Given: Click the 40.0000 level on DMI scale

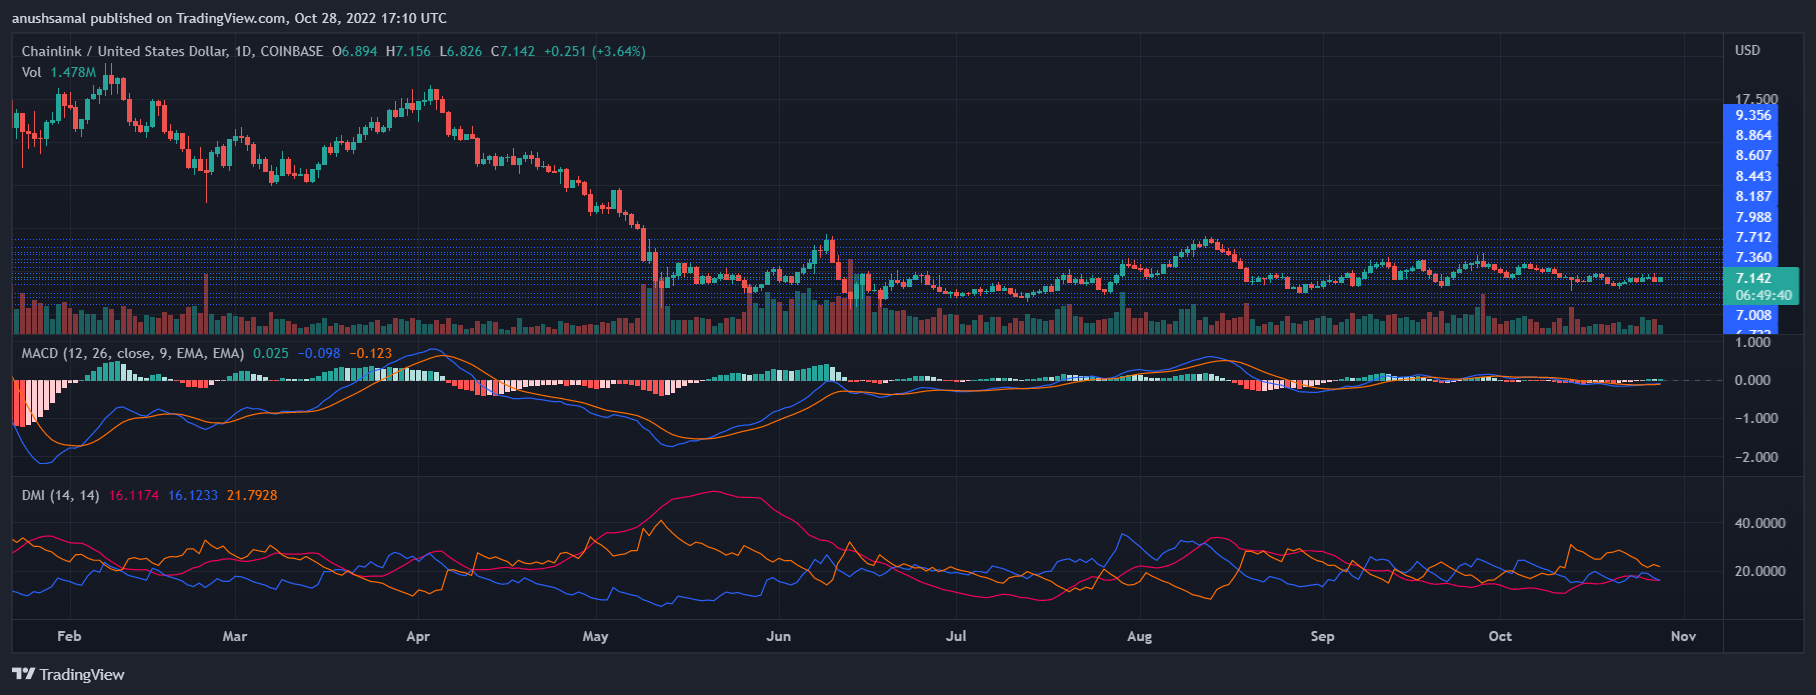Looking at the screenshot, I should pyautogui.click(x=1759, y=523).
